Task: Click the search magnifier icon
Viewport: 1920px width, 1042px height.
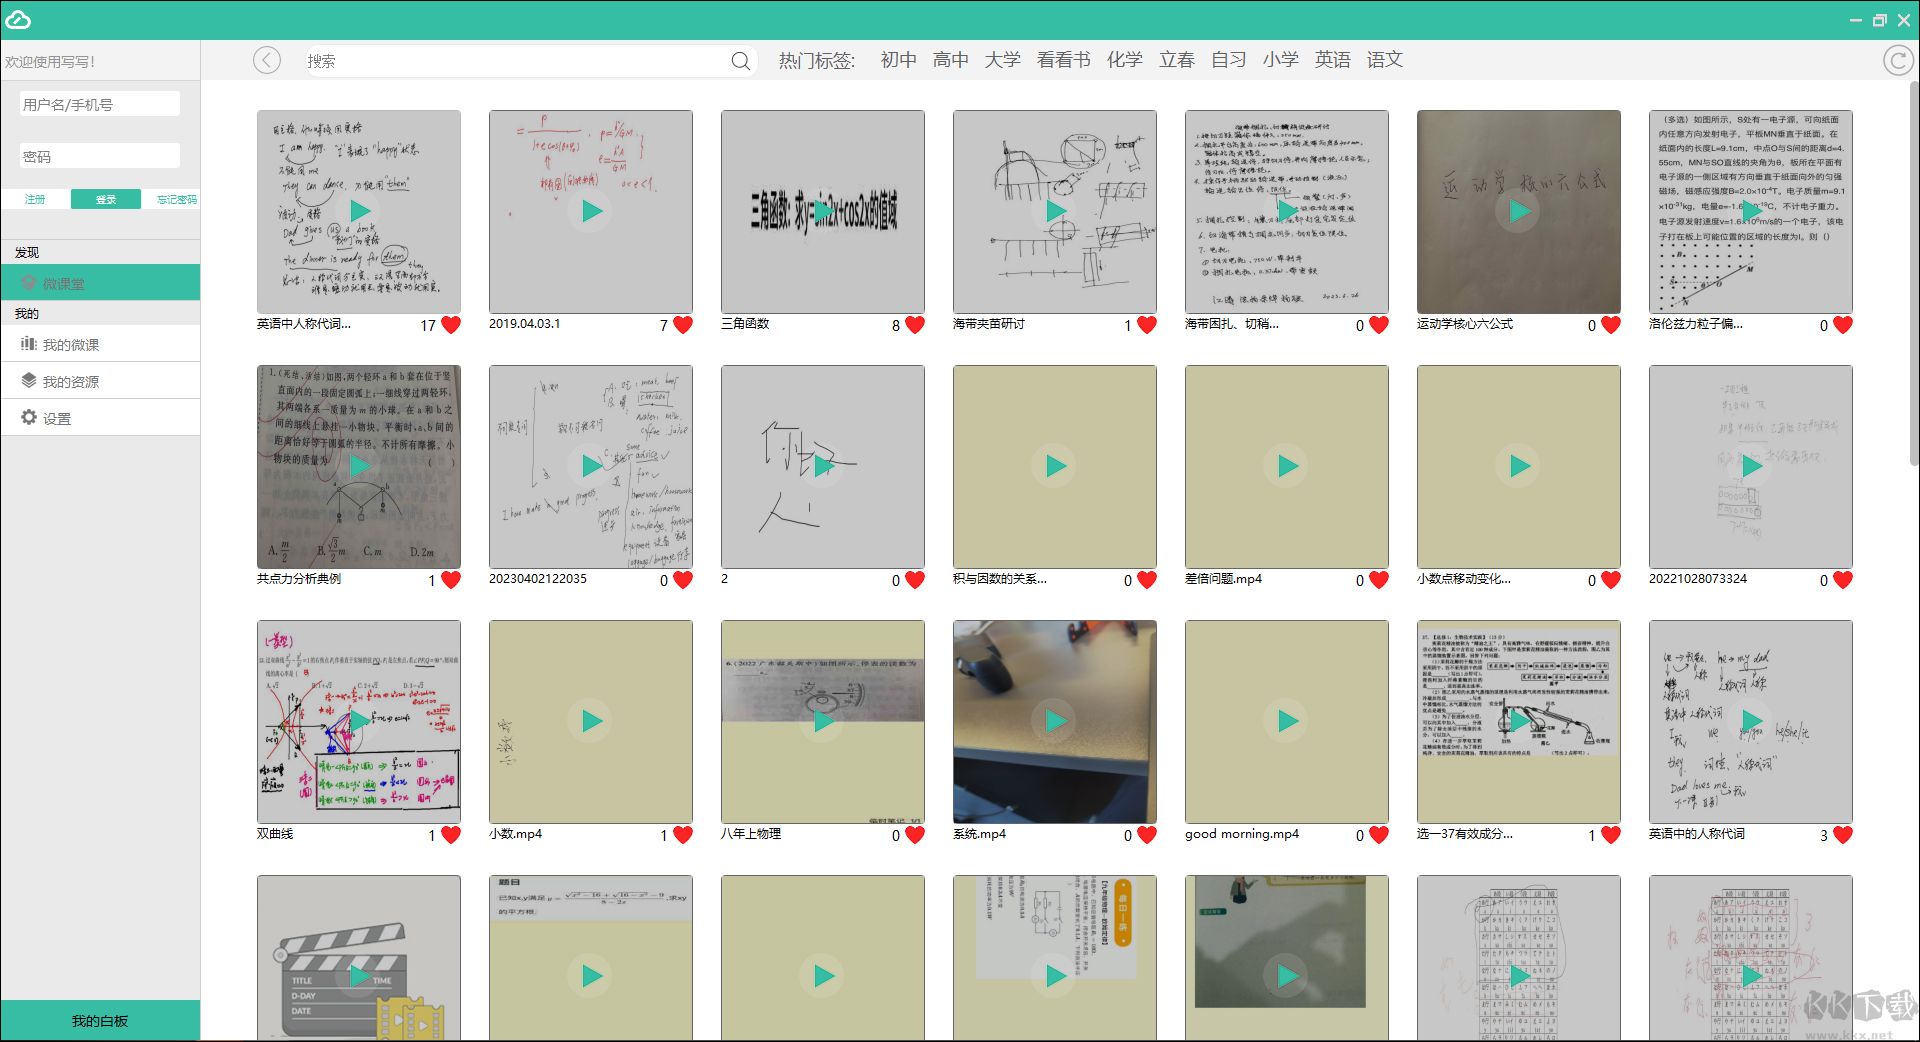Action: click(x=740, y=61)
